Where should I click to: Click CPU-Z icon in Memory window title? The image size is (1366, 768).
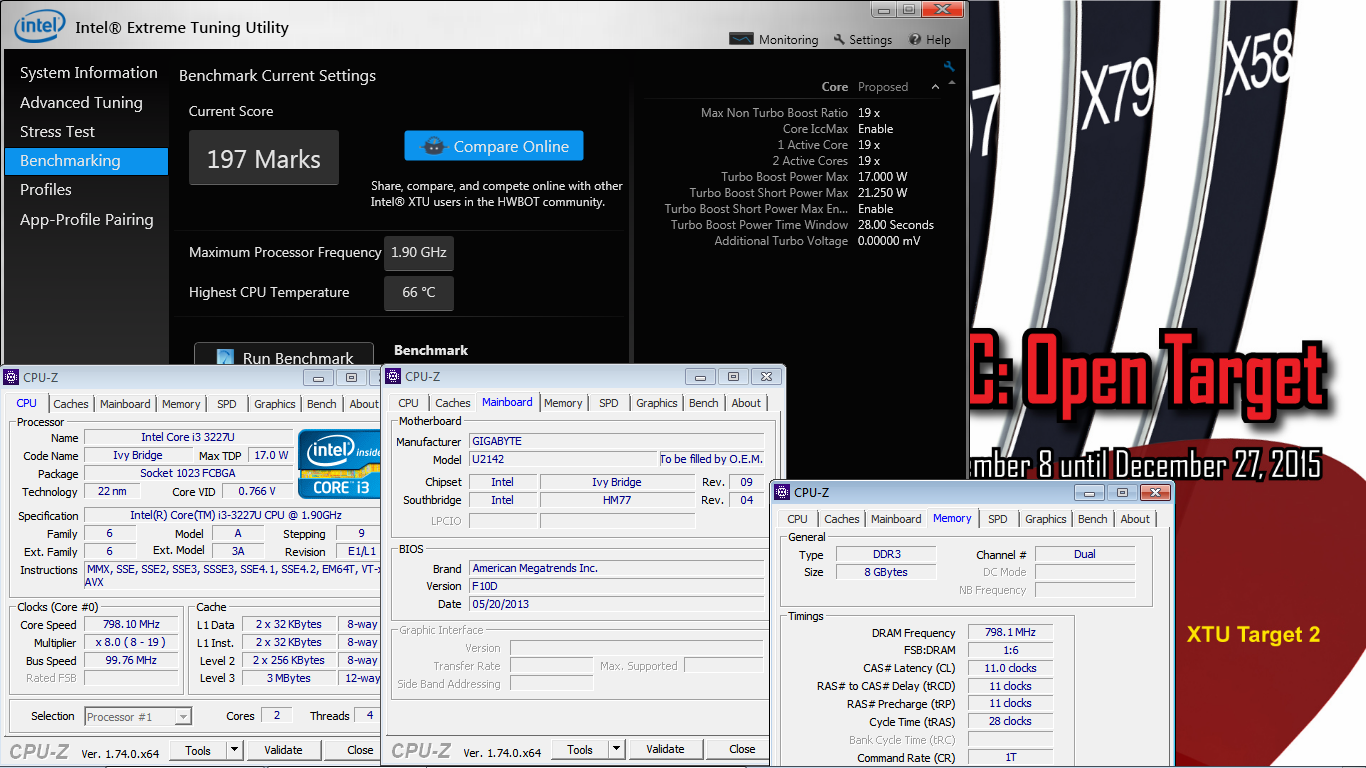782,492
